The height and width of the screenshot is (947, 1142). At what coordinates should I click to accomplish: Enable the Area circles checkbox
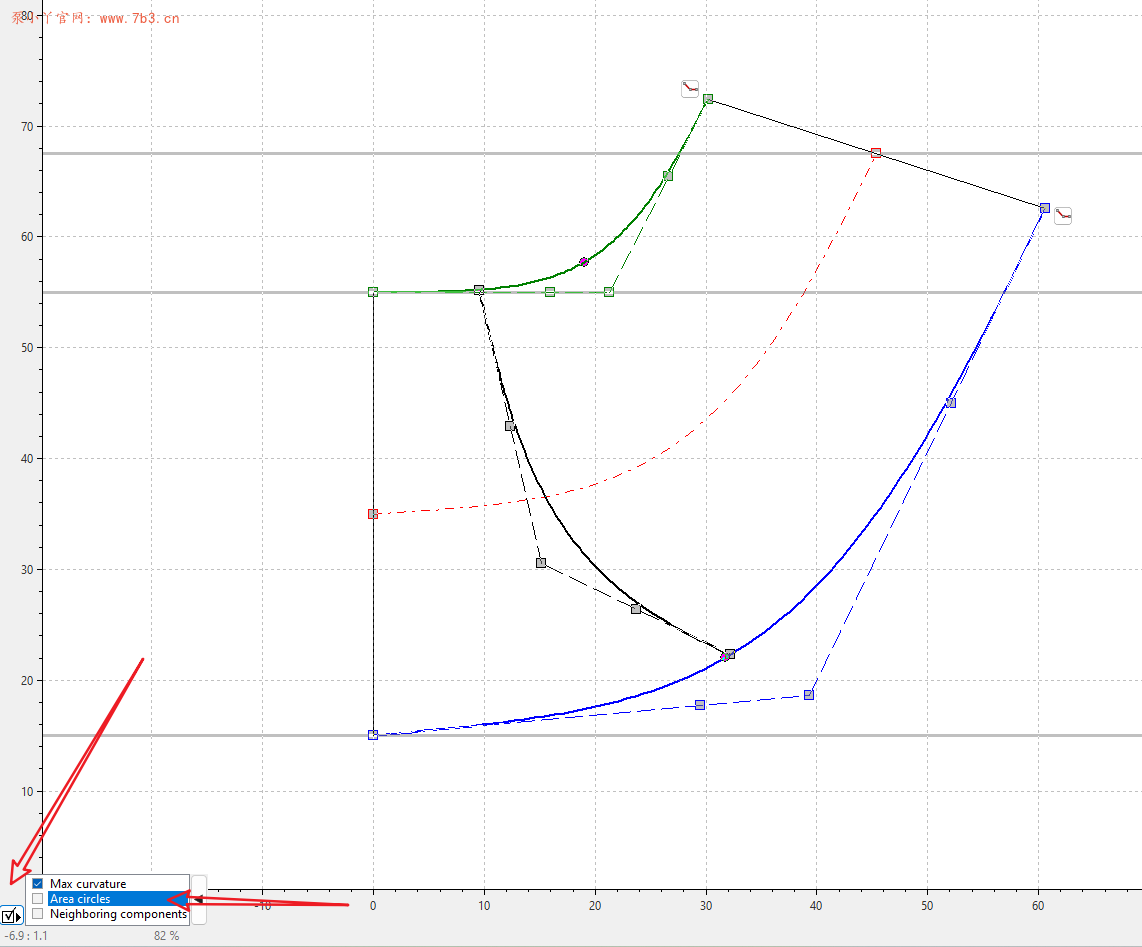37,898
